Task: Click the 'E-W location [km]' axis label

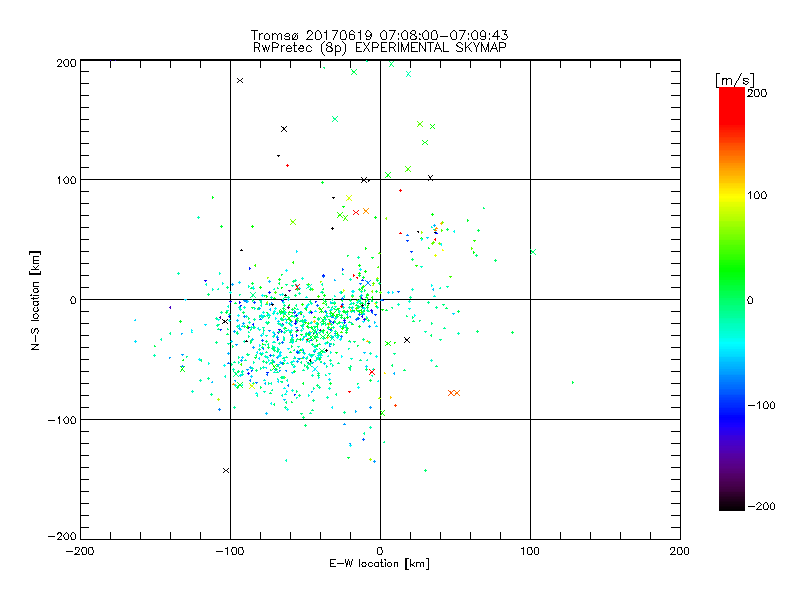Action: 379,564
